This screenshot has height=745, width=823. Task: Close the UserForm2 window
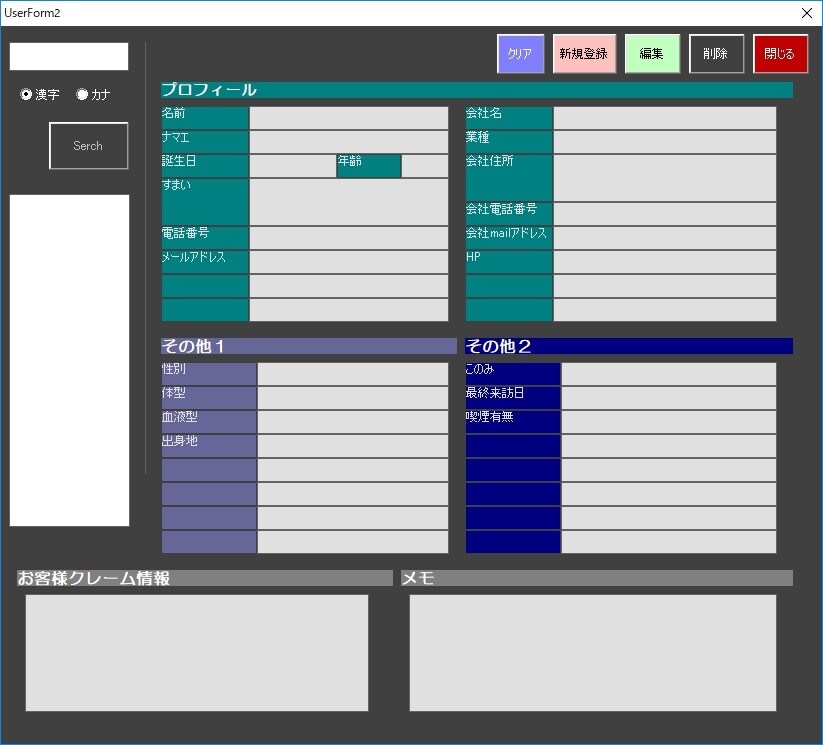807,13
